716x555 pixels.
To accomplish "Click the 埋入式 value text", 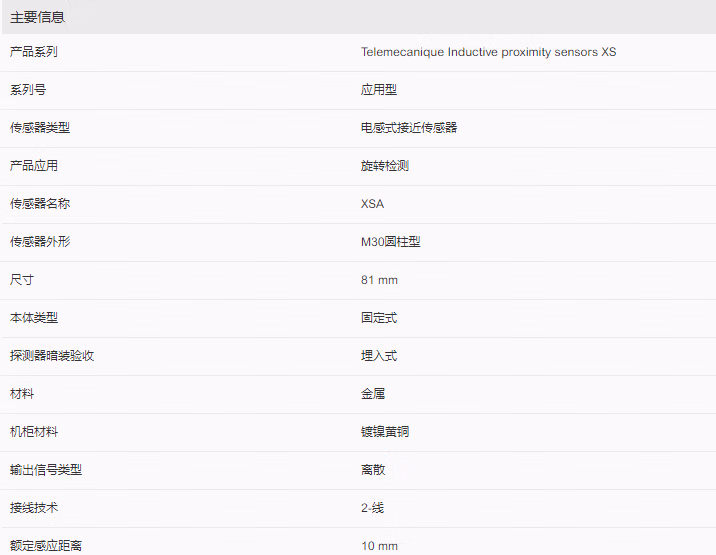I will (x=379, y=355).
